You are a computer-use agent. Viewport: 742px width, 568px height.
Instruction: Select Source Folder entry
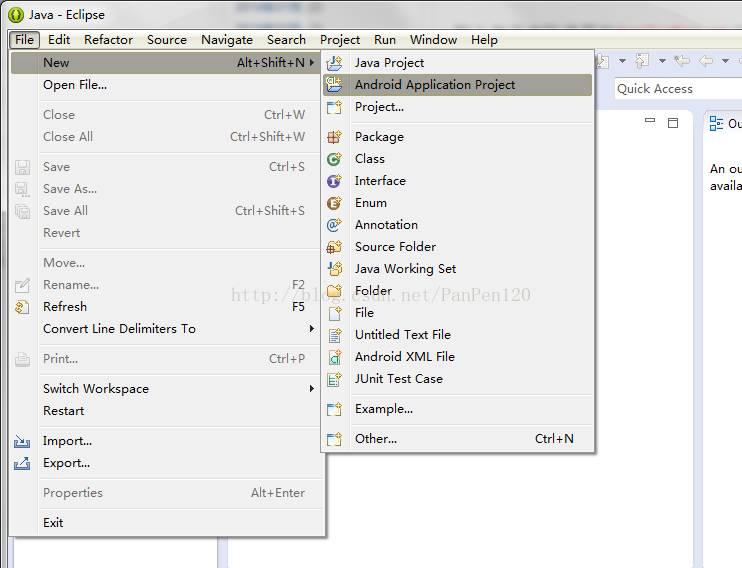click(458, 247)
